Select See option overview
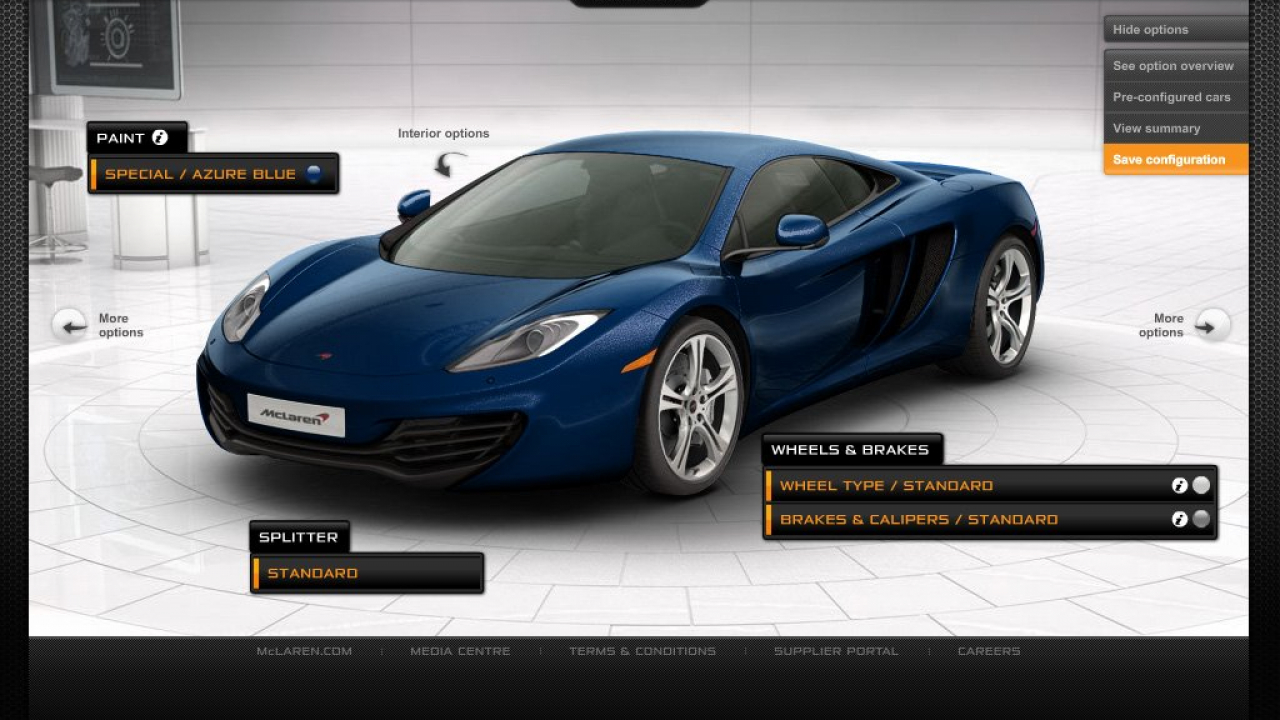The height and width of the screenshot is (720, 1280). tap(1176, 66)
